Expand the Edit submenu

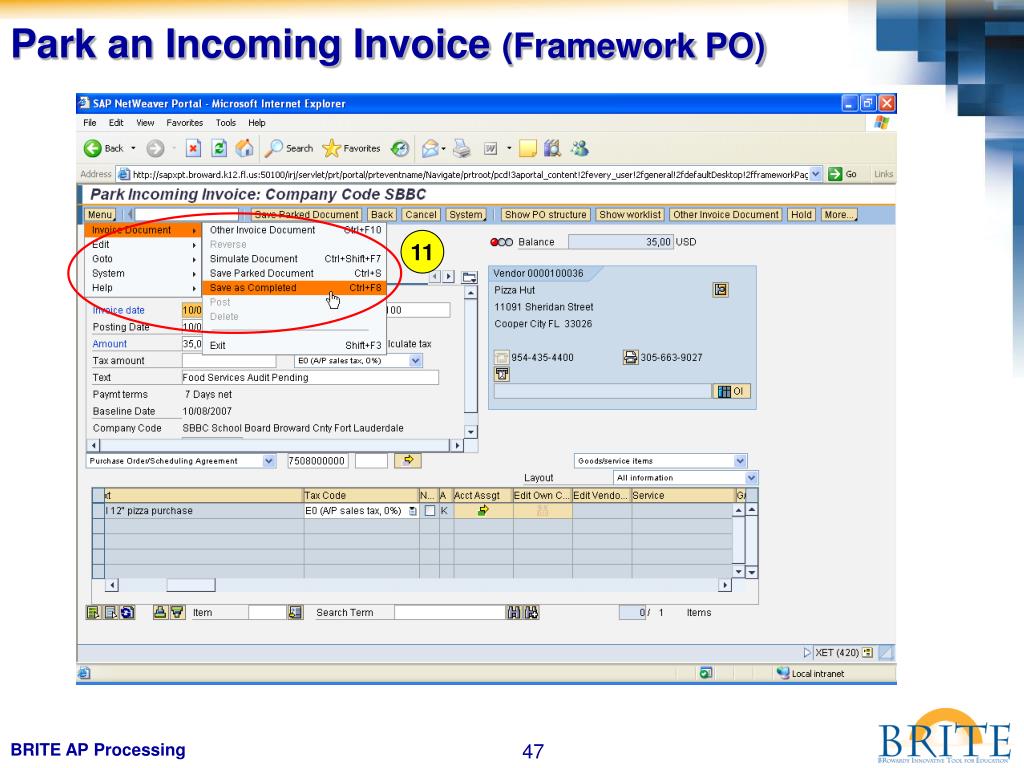coord(142,244)
